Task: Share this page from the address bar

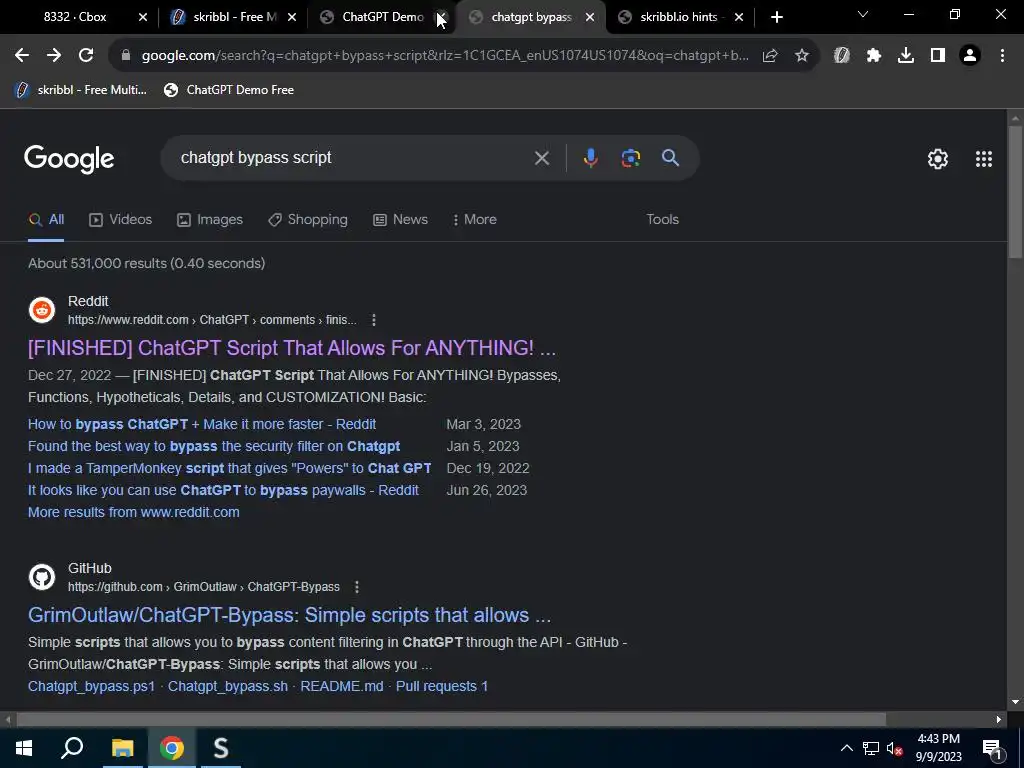Action: tap(770, 56)
